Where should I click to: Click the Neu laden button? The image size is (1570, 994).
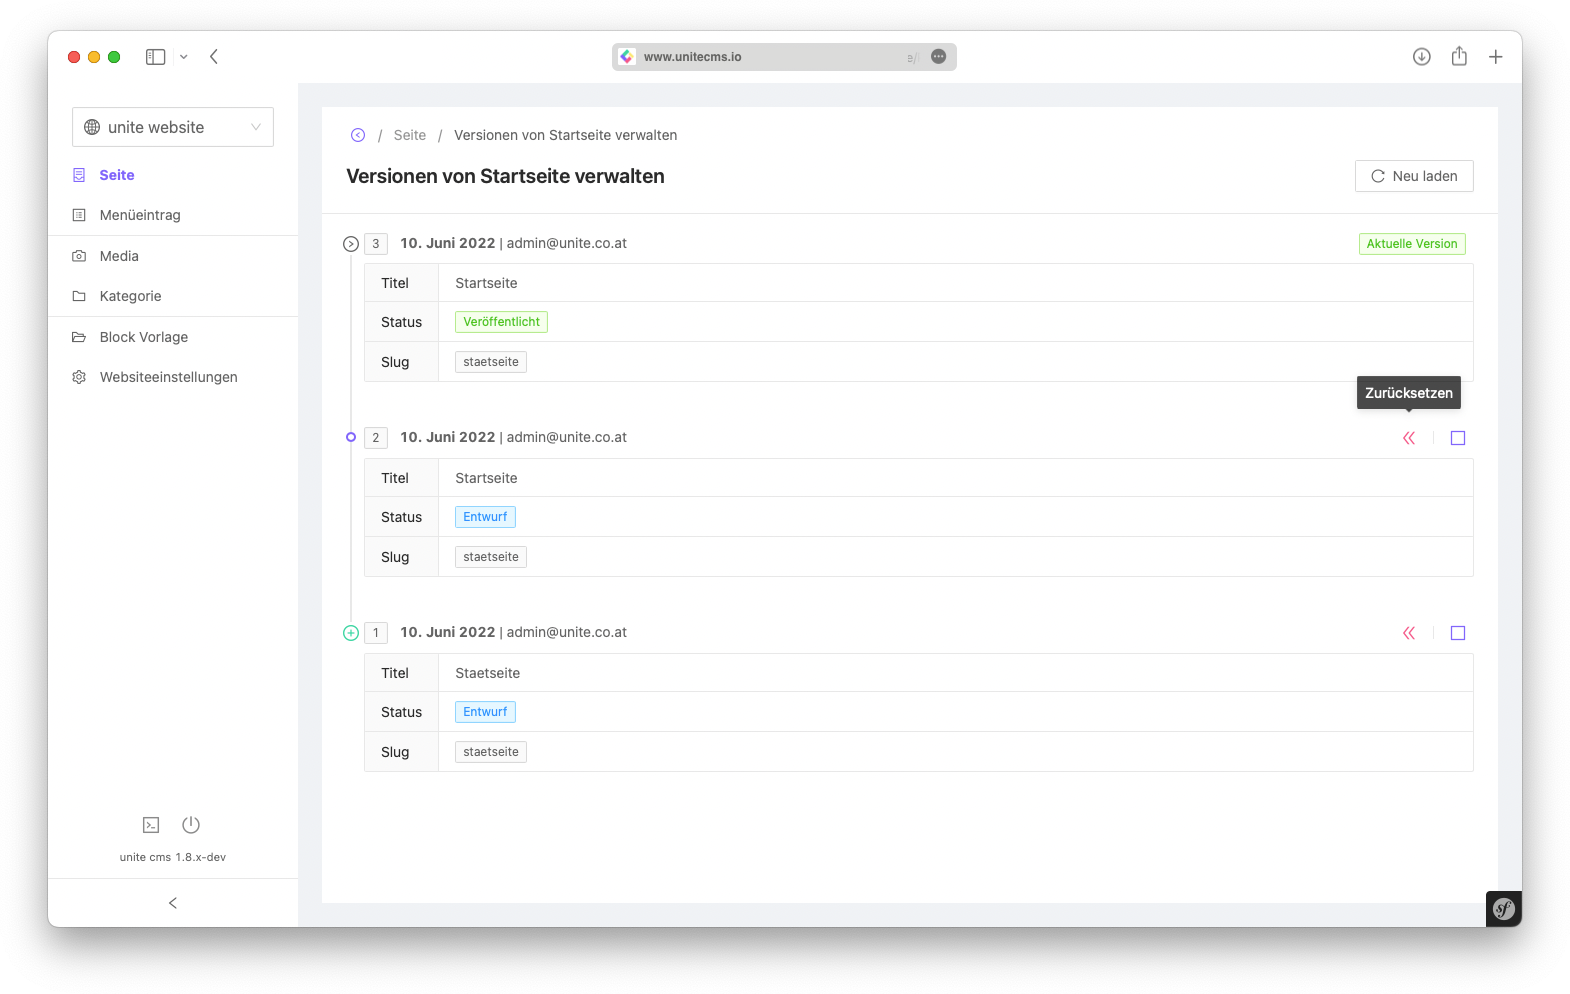[x=1414, y=176]
